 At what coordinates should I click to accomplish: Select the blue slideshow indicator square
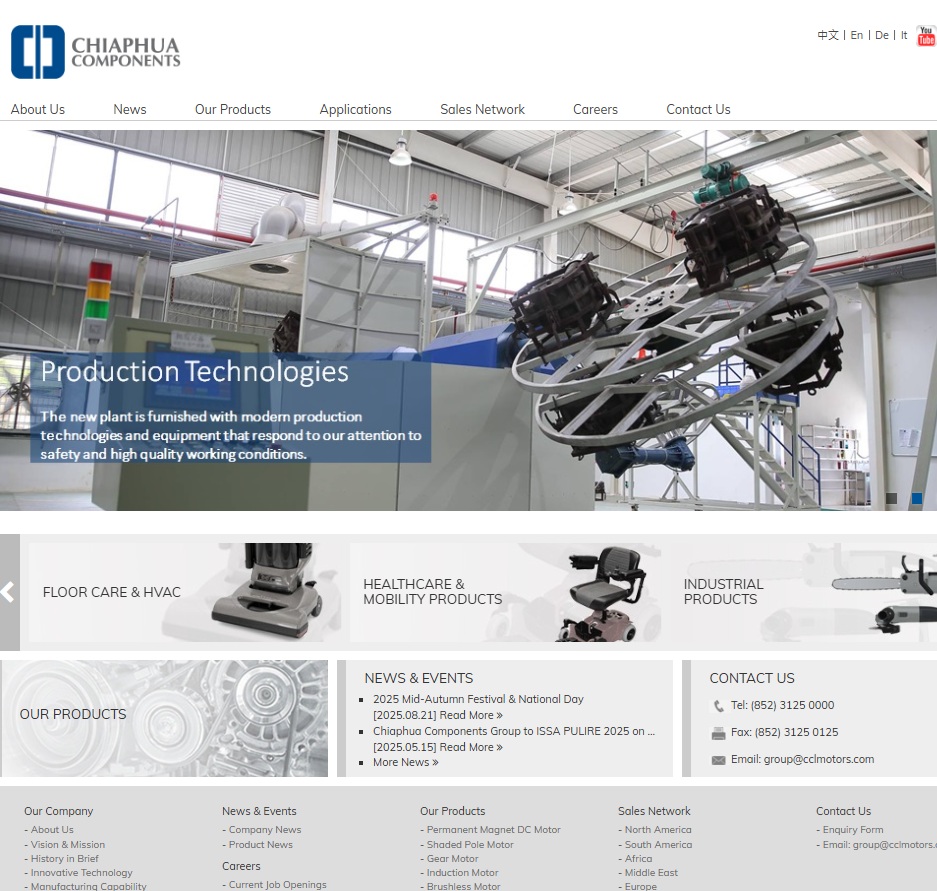(916, 498)
